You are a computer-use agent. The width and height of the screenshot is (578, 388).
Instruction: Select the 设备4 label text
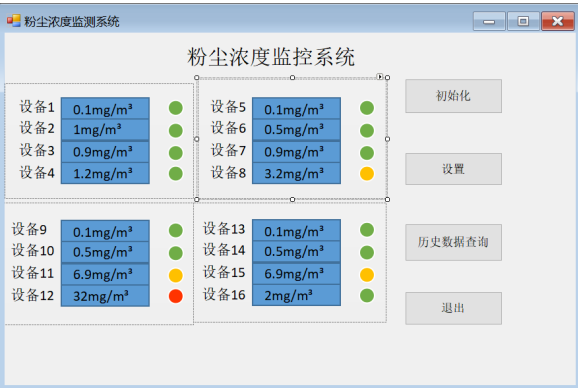pos(37,172)
